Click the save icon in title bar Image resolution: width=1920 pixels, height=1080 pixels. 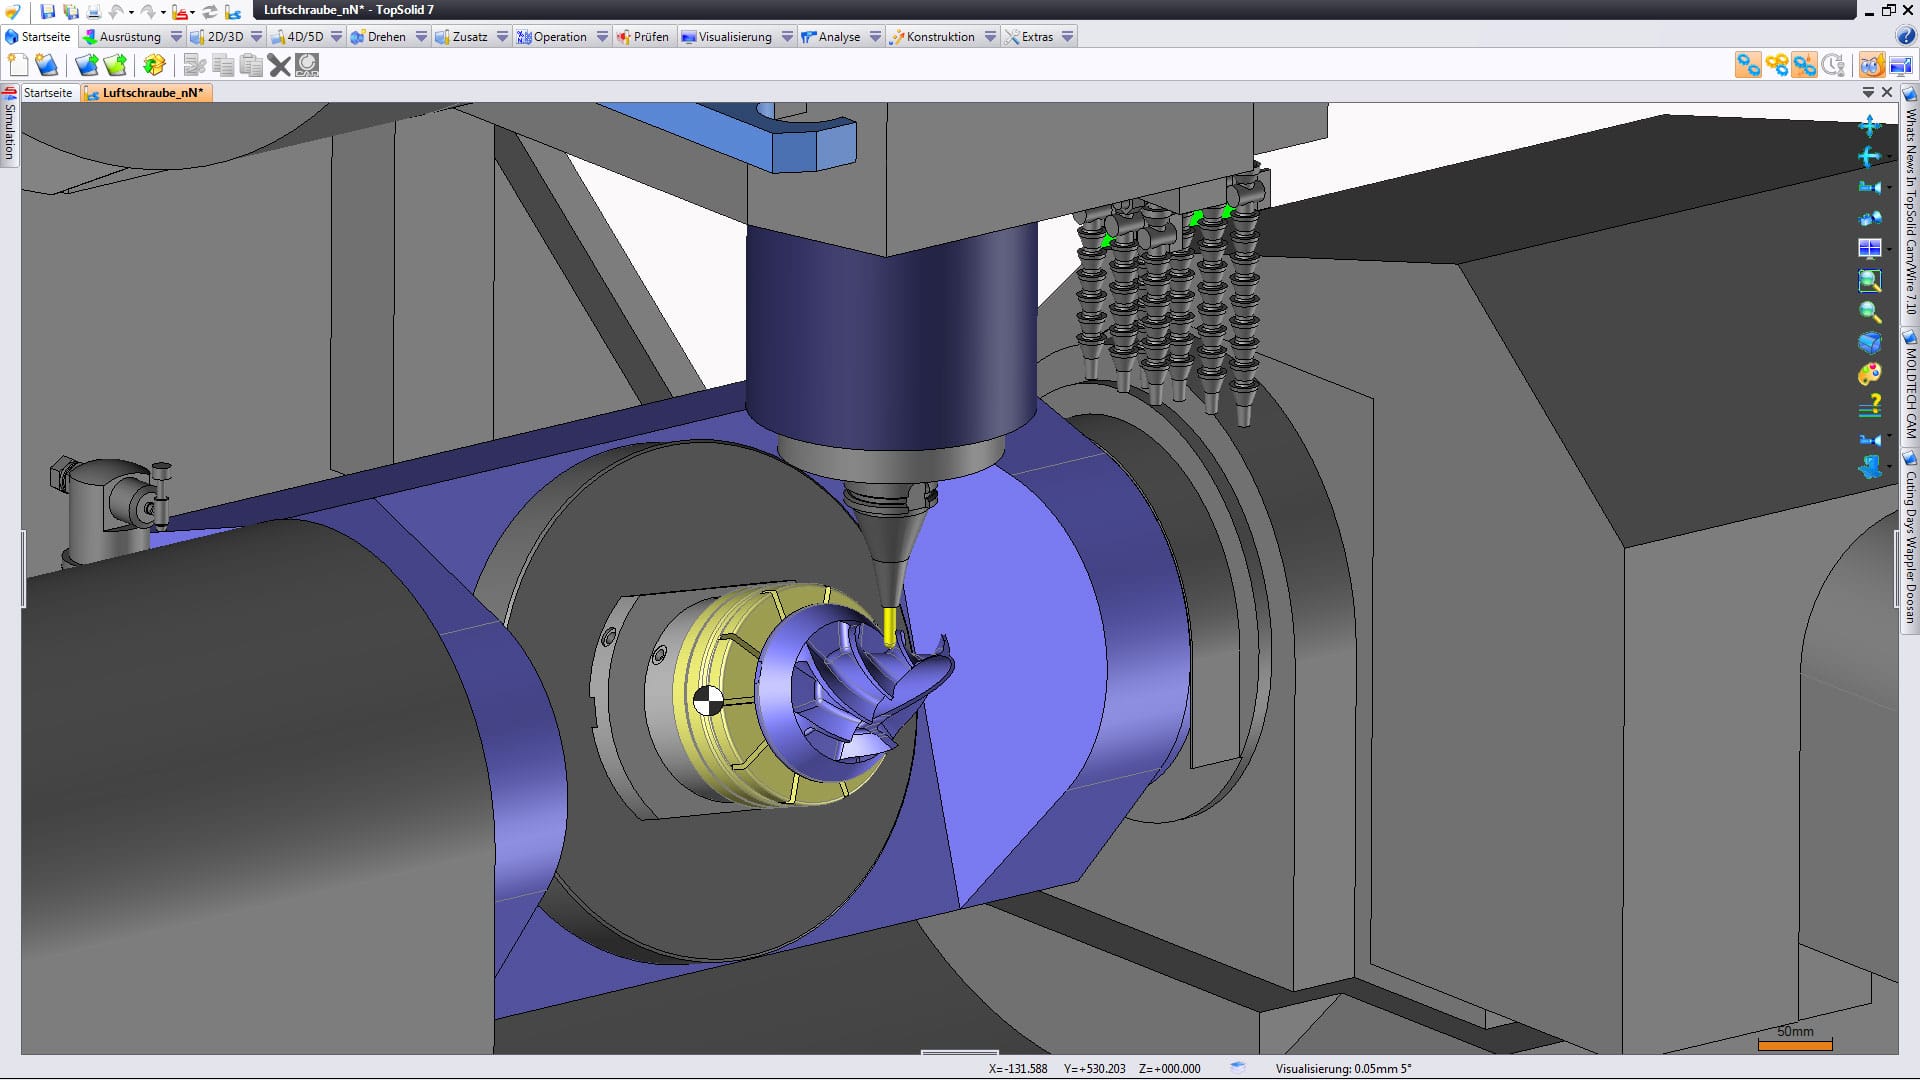[x=47, y=12]
